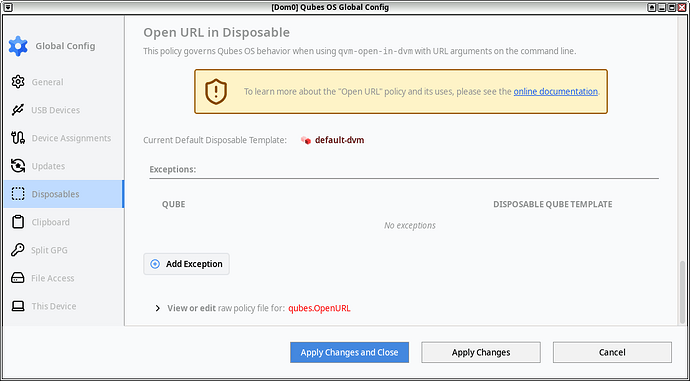Screen dimensions: 690x381
Task: Click the This Device laptop icon
Action: coord(18,306)
